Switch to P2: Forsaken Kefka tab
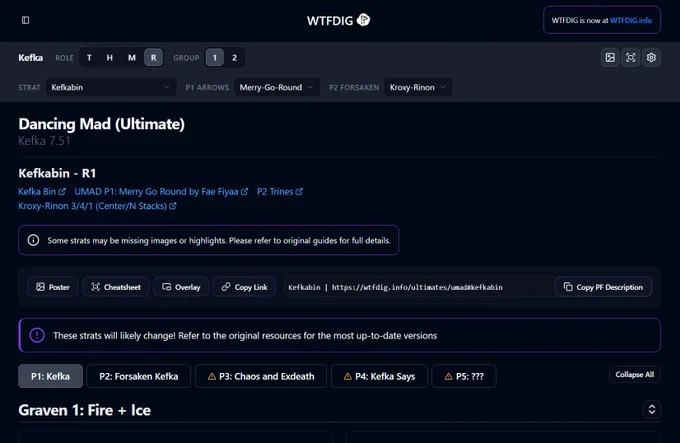 (139, 376)
